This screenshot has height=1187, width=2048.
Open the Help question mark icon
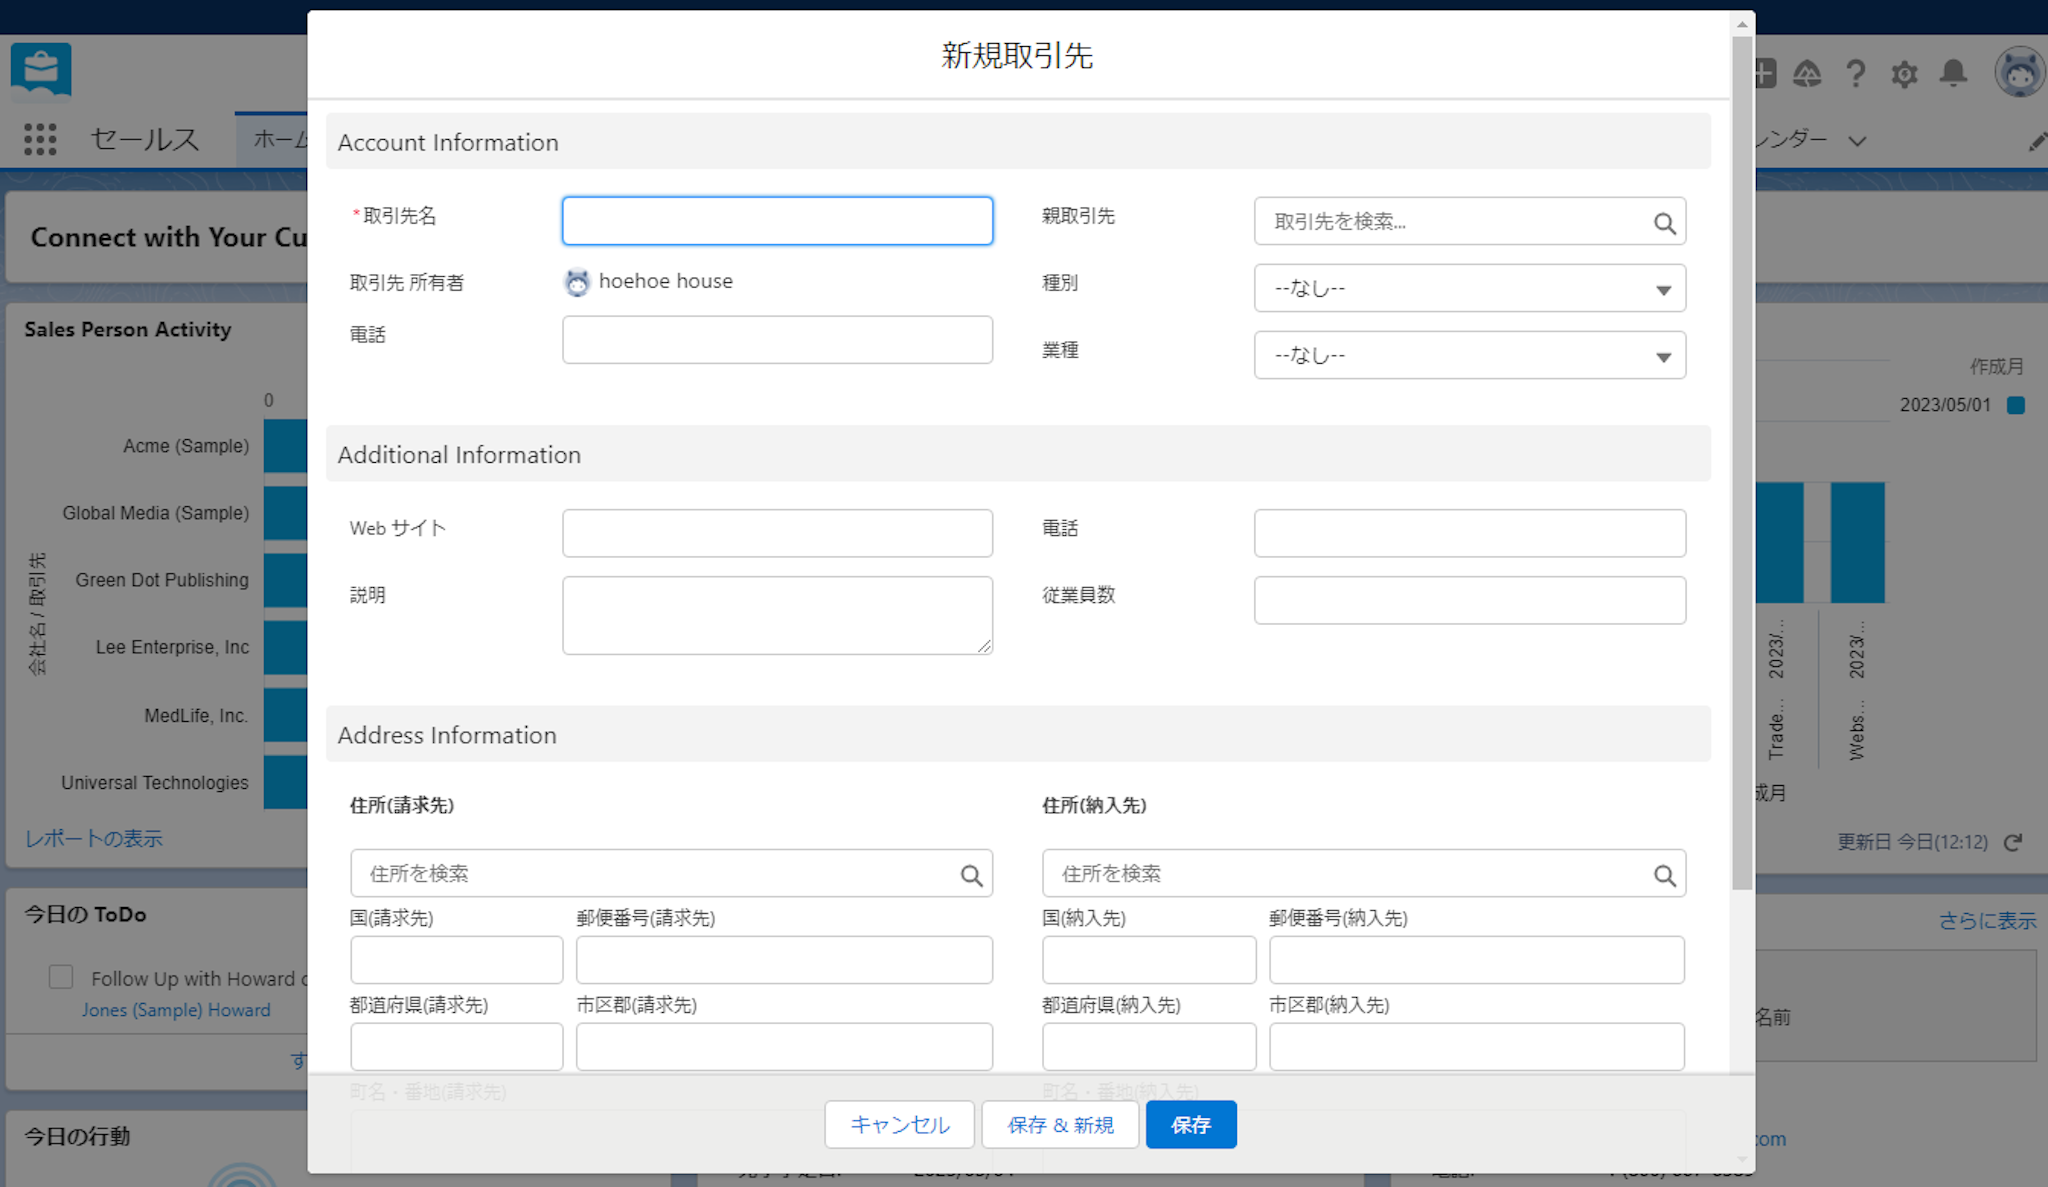point(1856,74)
